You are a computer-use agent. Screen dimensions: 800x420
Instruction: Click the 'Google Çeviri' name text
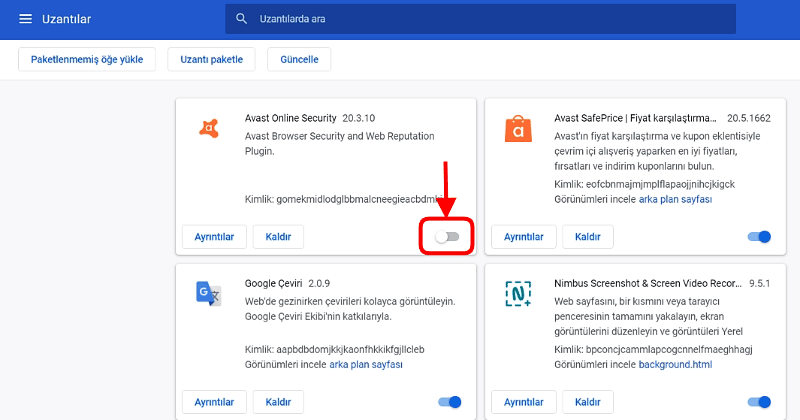tap(273, 284)
